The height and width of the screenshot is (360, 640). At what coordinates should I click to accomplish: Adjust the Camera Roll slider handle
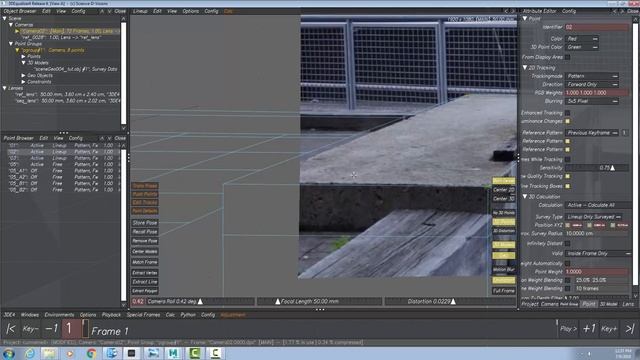[200, 302]
